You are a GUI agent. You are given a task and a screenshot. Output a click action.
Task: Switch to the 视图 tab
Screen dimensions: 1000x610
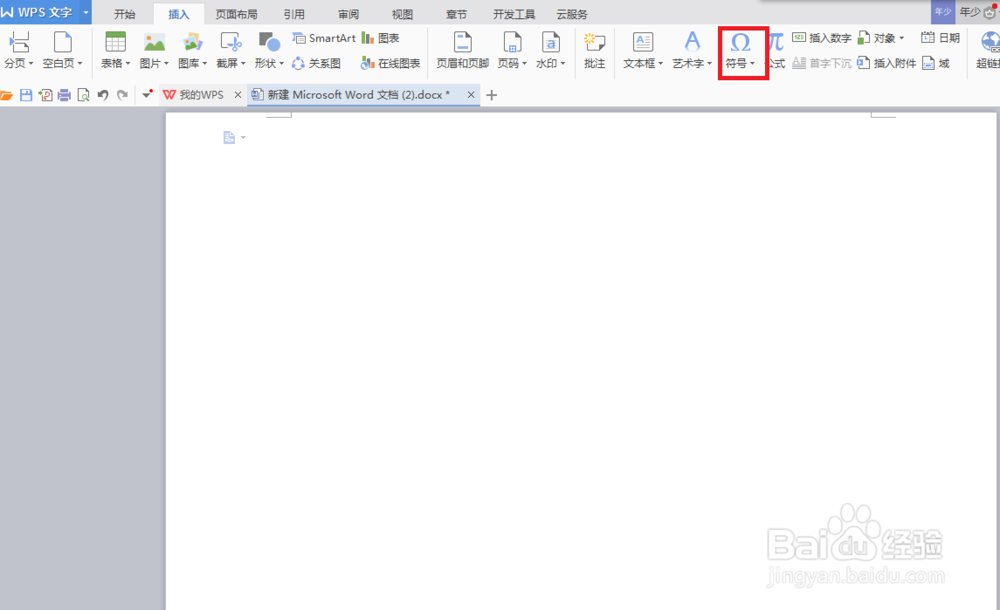pyautogui.click(x=402, y=14)
